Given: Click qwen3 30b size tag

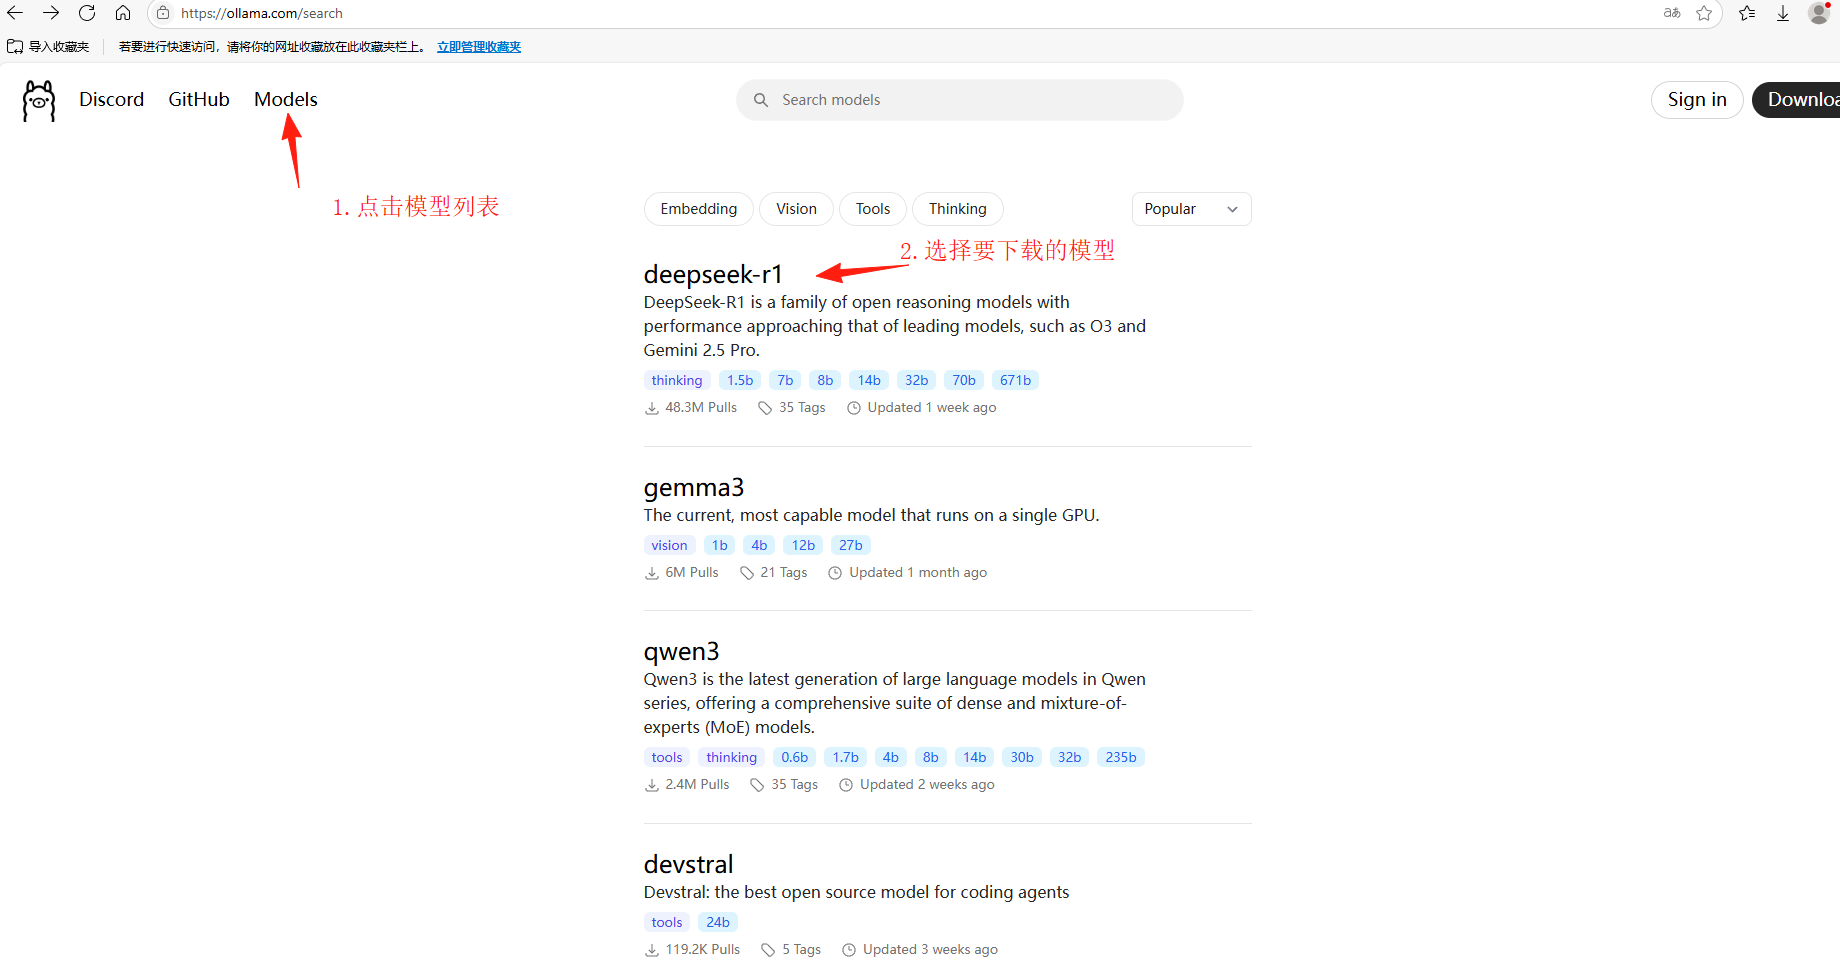Looking at the screenshot, I should (1022, 757).
